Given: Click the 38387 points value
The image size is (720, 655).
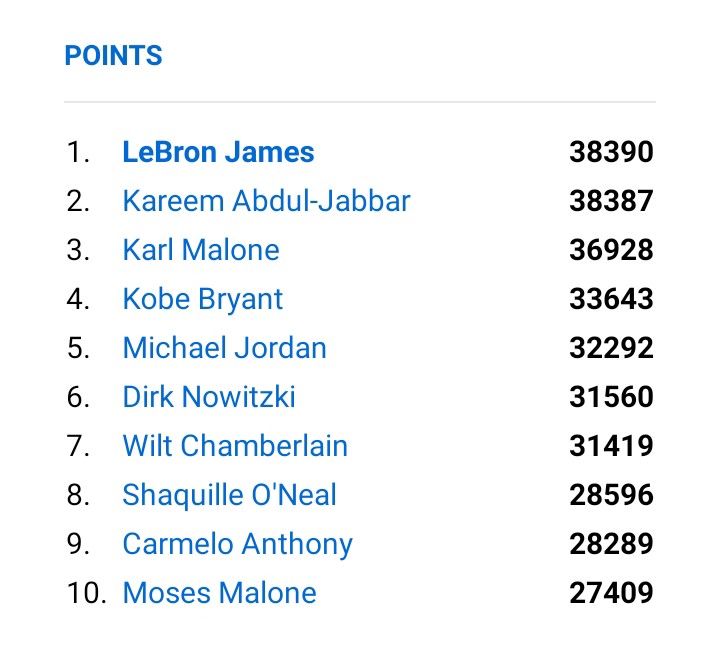Looking at the screenshot, I should click(611, 201).
